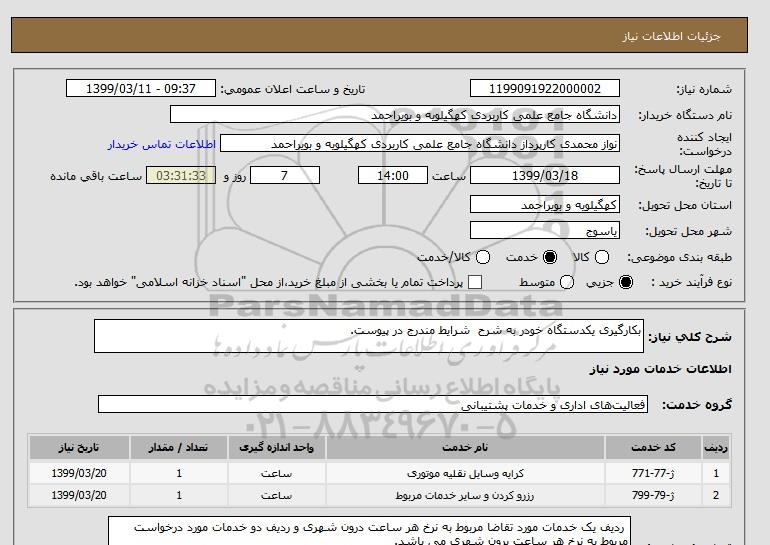Select the متوسط purchase process option
The width and height of the screenshot is (770, 545).
pos(567,282)
